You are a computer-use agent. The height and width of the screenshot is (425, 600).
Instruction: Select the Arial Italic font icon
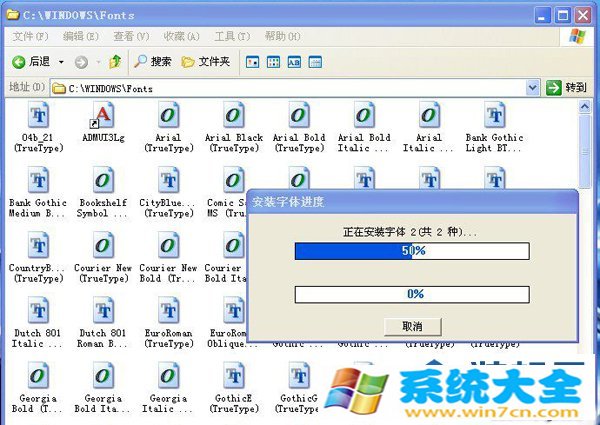coord(429,115)
